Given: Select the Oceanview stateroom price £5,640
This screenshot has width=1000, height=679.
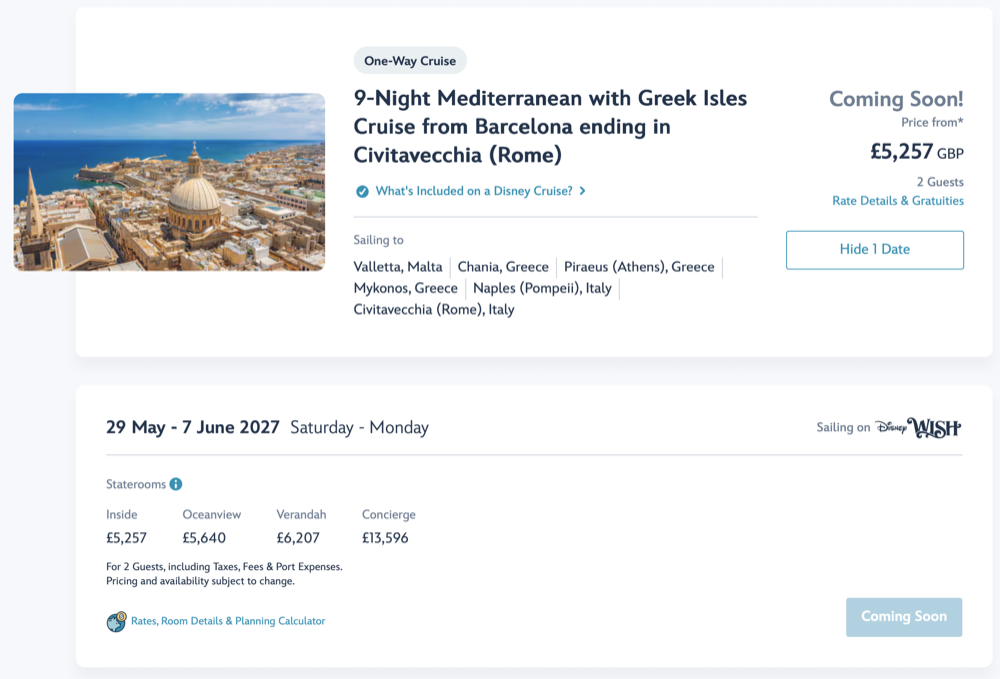Looking at the screenshot, I should 204,538.
